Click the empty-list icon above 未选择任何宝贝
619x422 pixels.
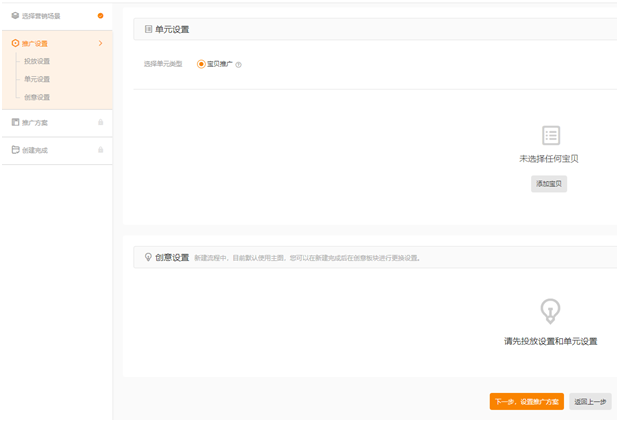550,135
